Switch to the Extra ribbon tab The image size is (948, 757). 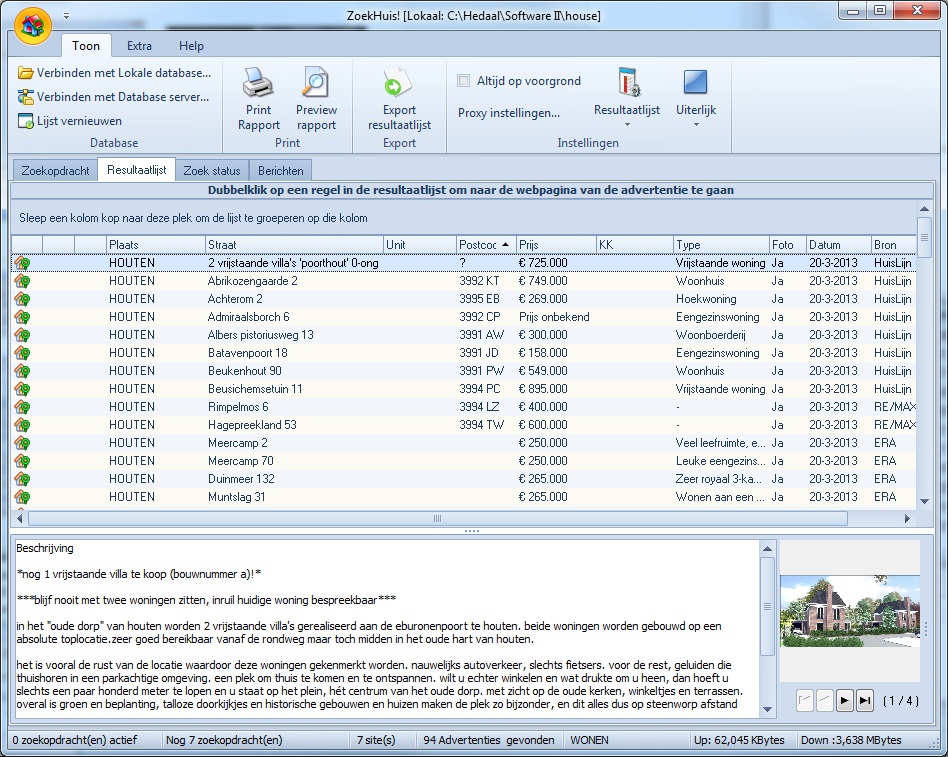[140, 46]
